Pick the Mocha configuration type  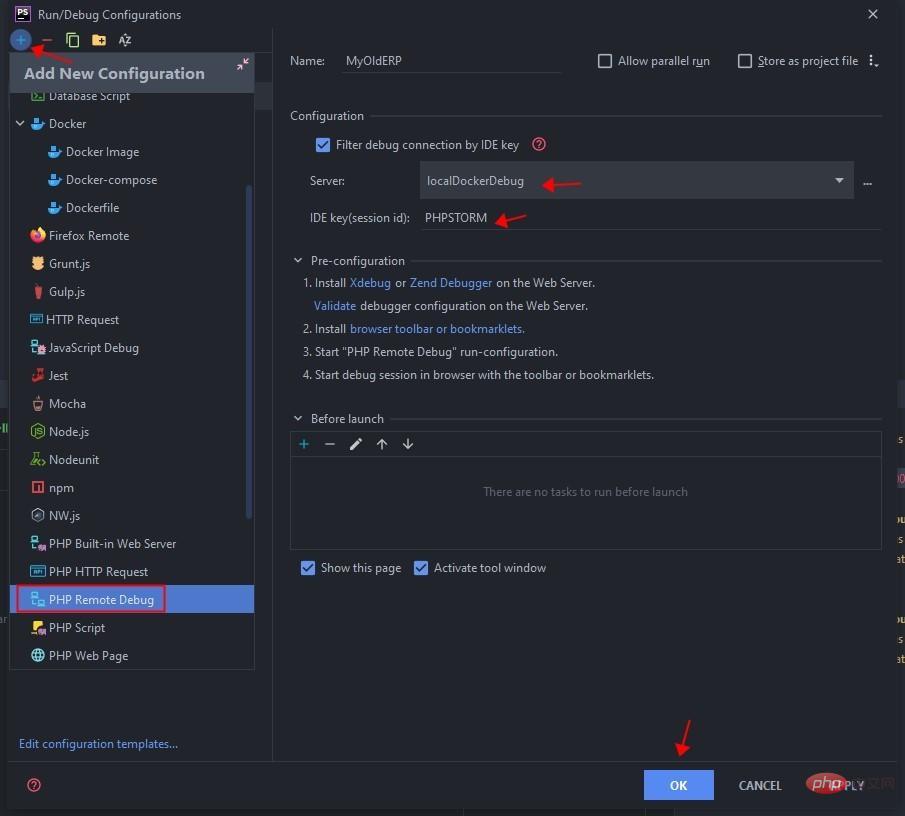pos(132,403)
